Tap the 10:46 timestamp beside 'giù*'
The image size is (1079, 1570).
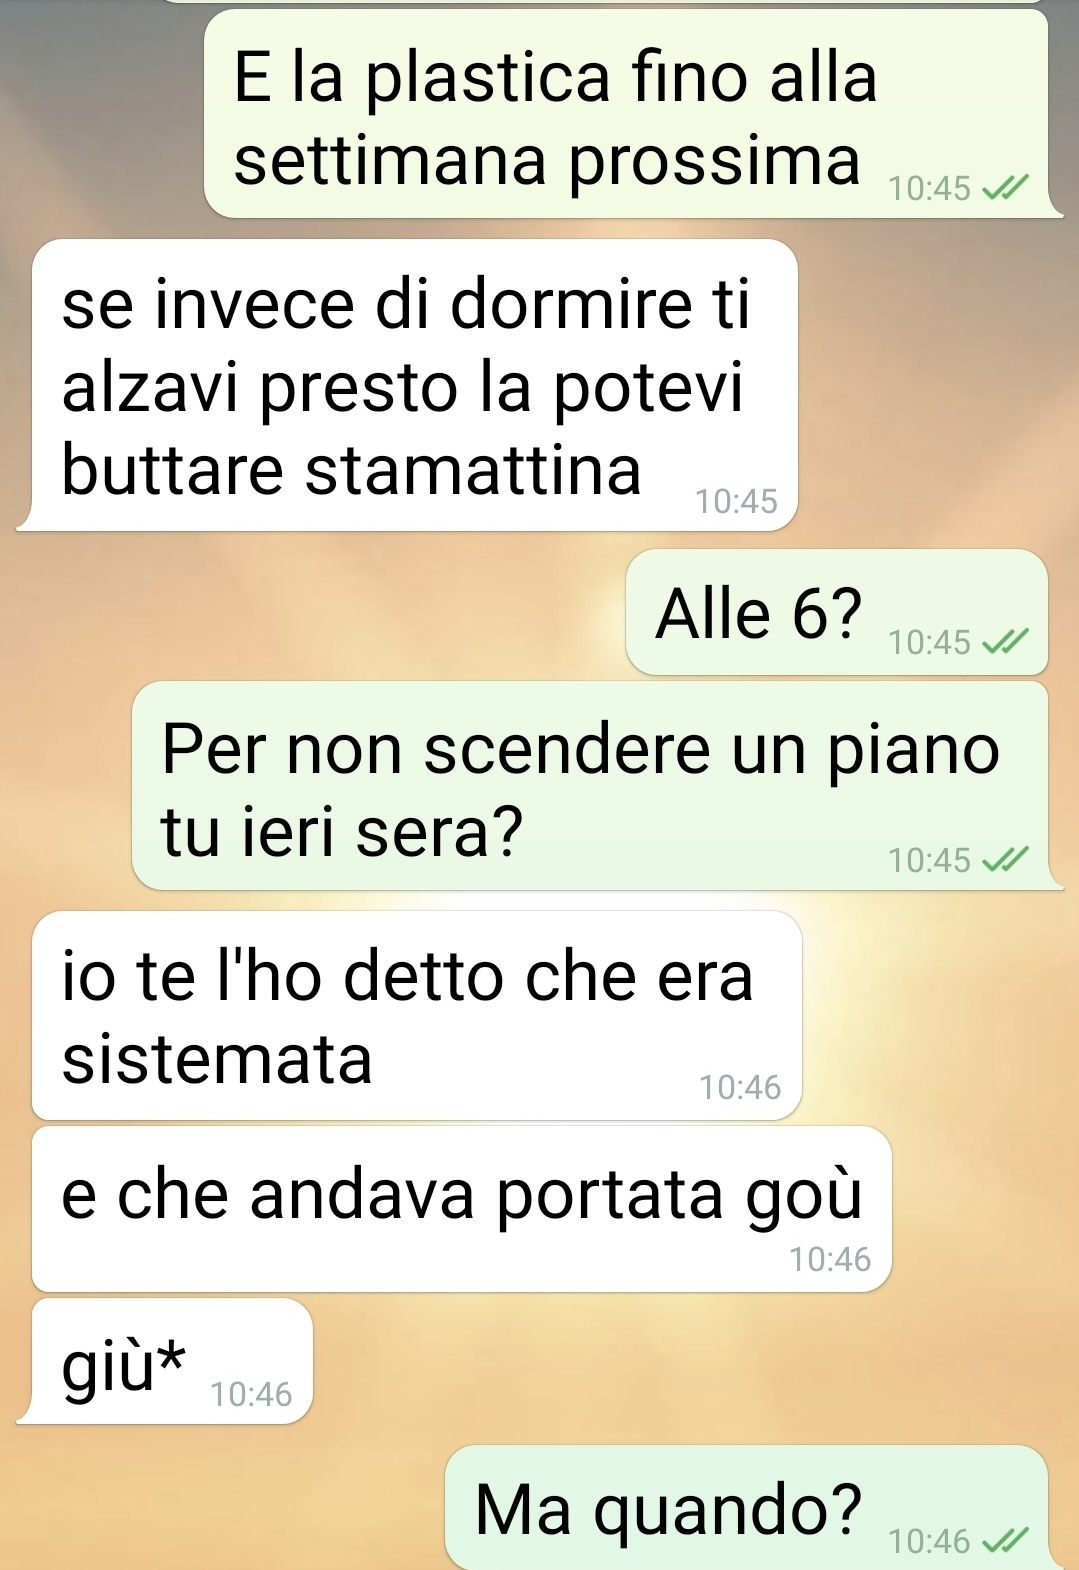251,1394
